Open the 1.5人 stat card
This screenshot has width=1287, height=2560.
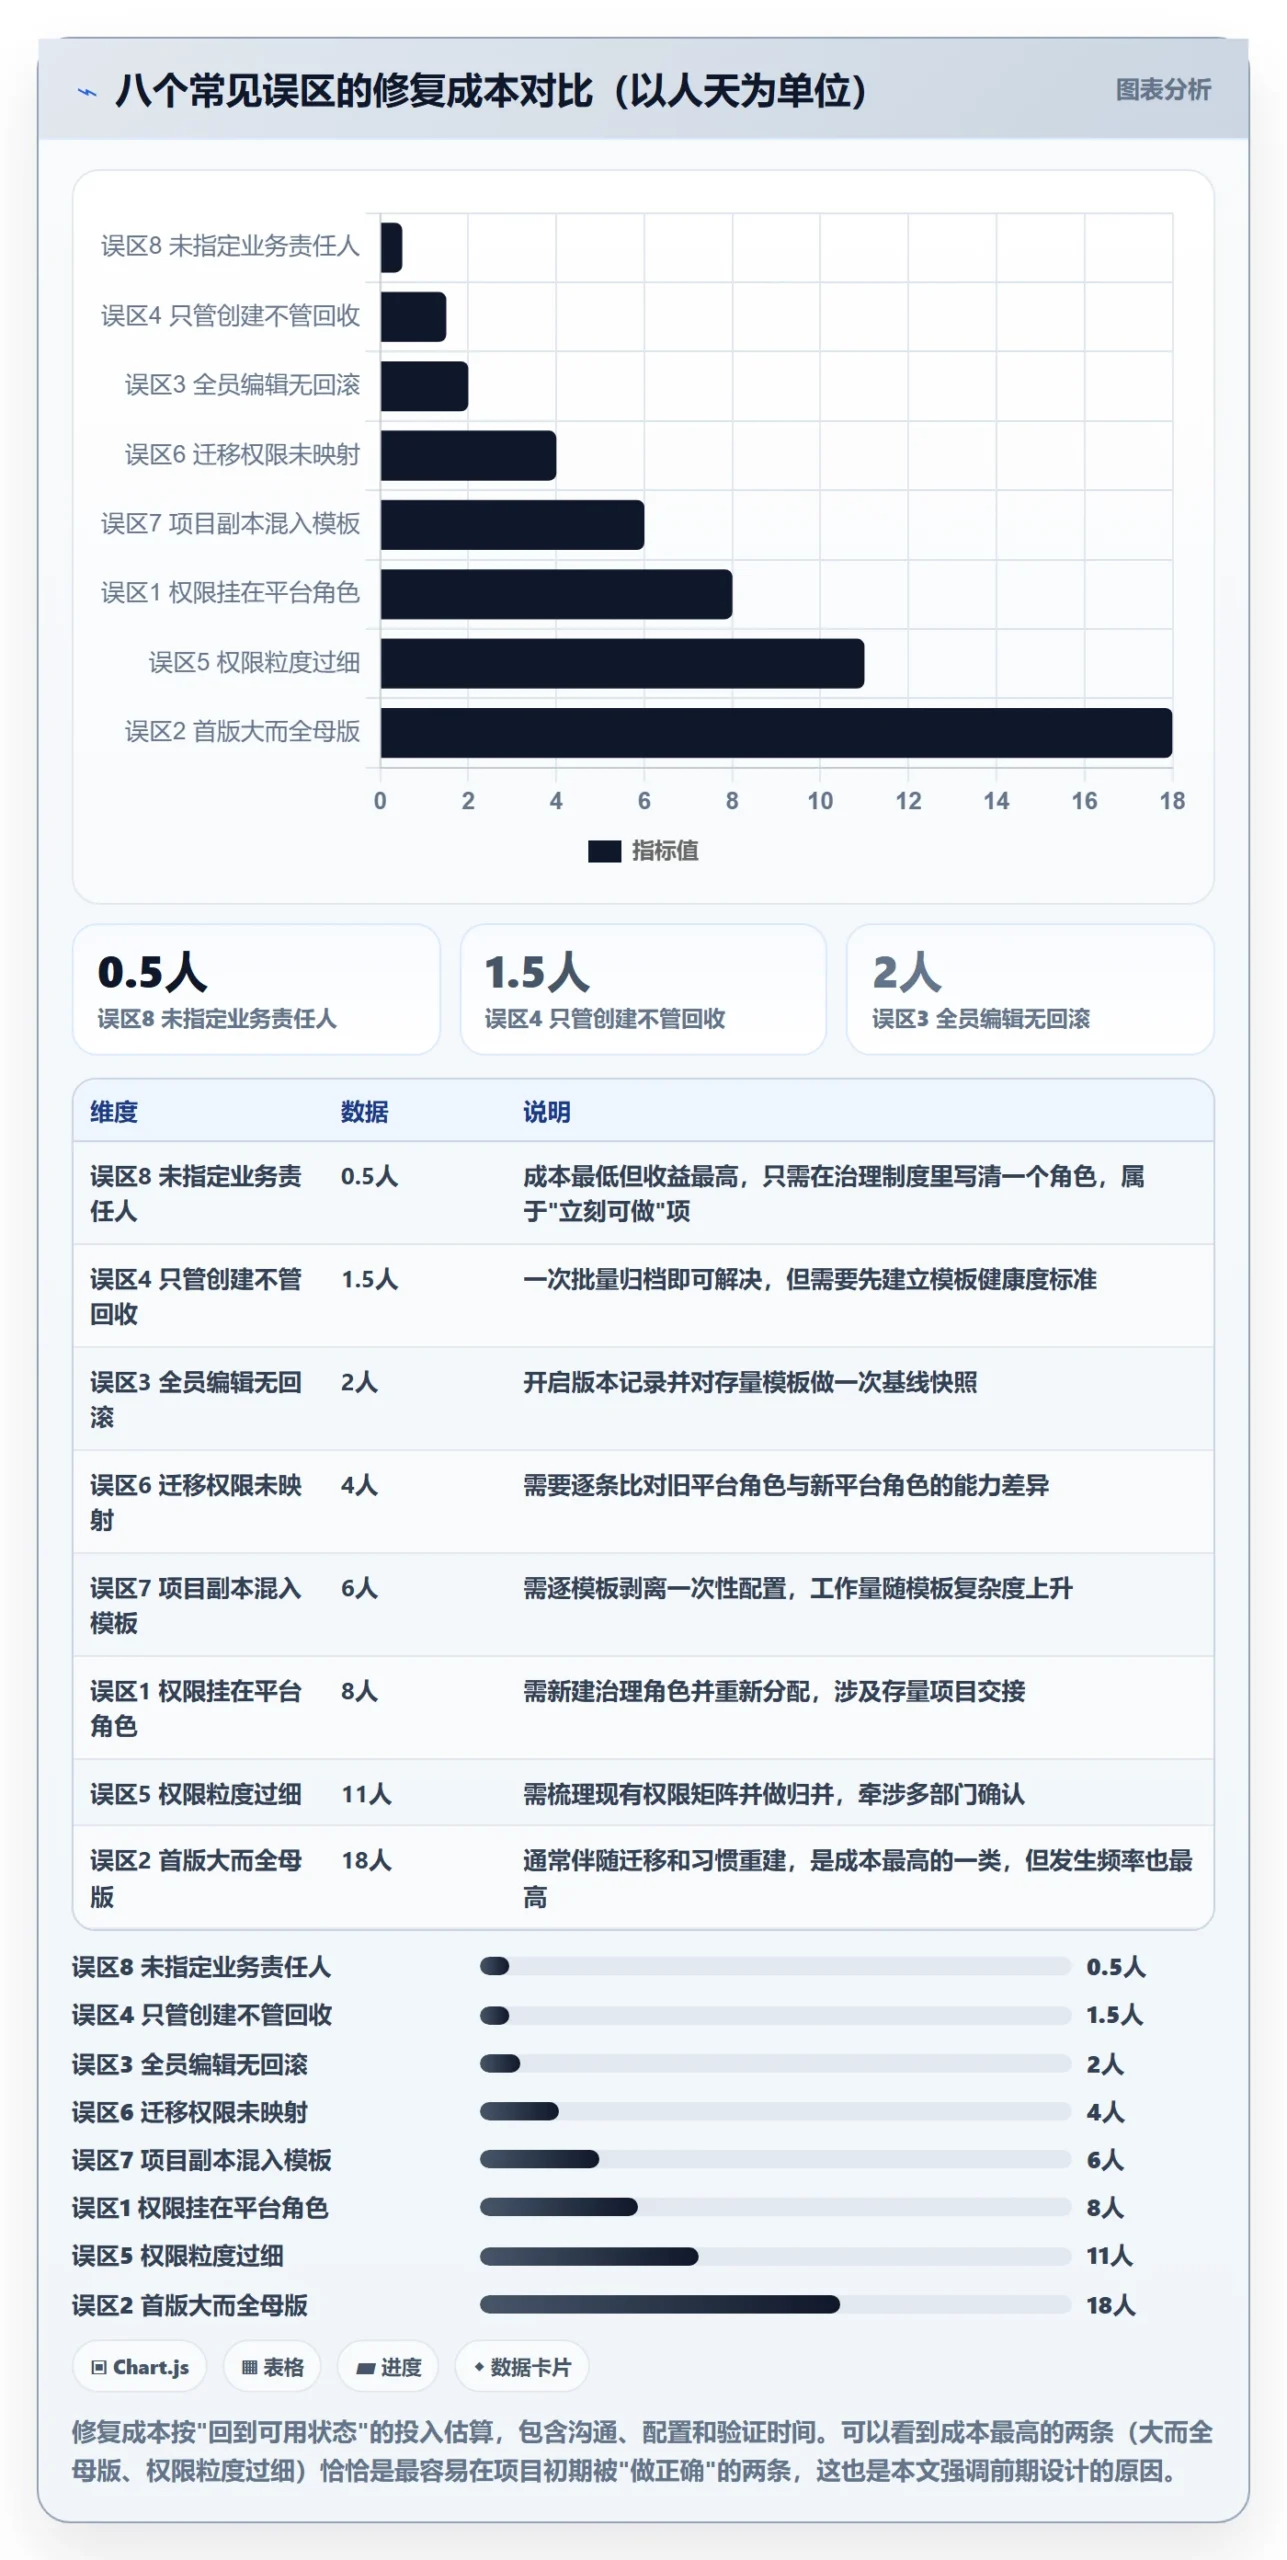[643, 989]
